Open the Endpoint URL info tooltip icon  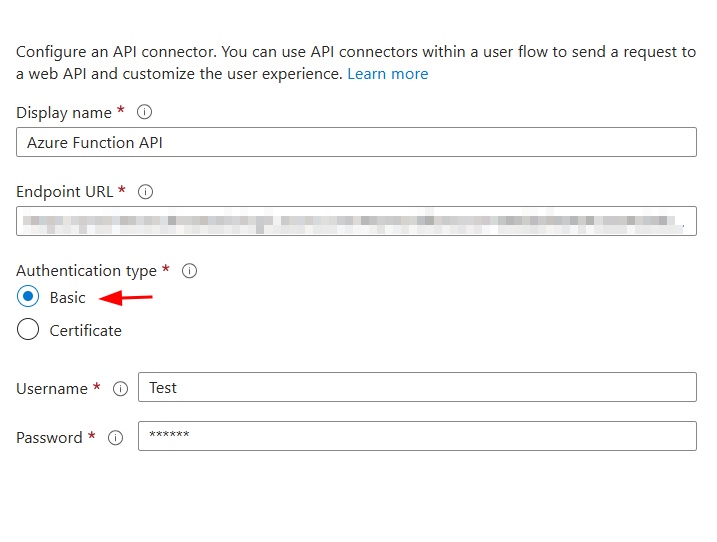[x=145, y=192]
